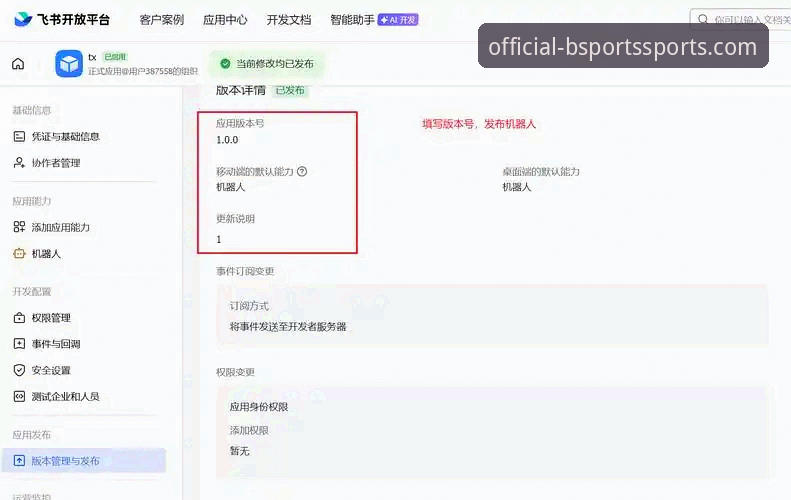Open 开发文档 in top navigation

289,20
